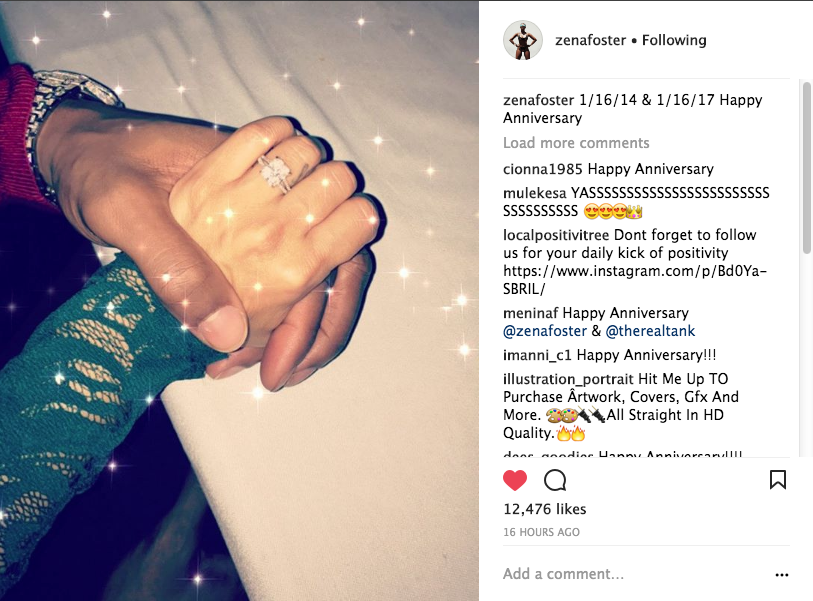Click the holding-hands ring photo
This screenshot has height=601, width=813.
[239, 301]
